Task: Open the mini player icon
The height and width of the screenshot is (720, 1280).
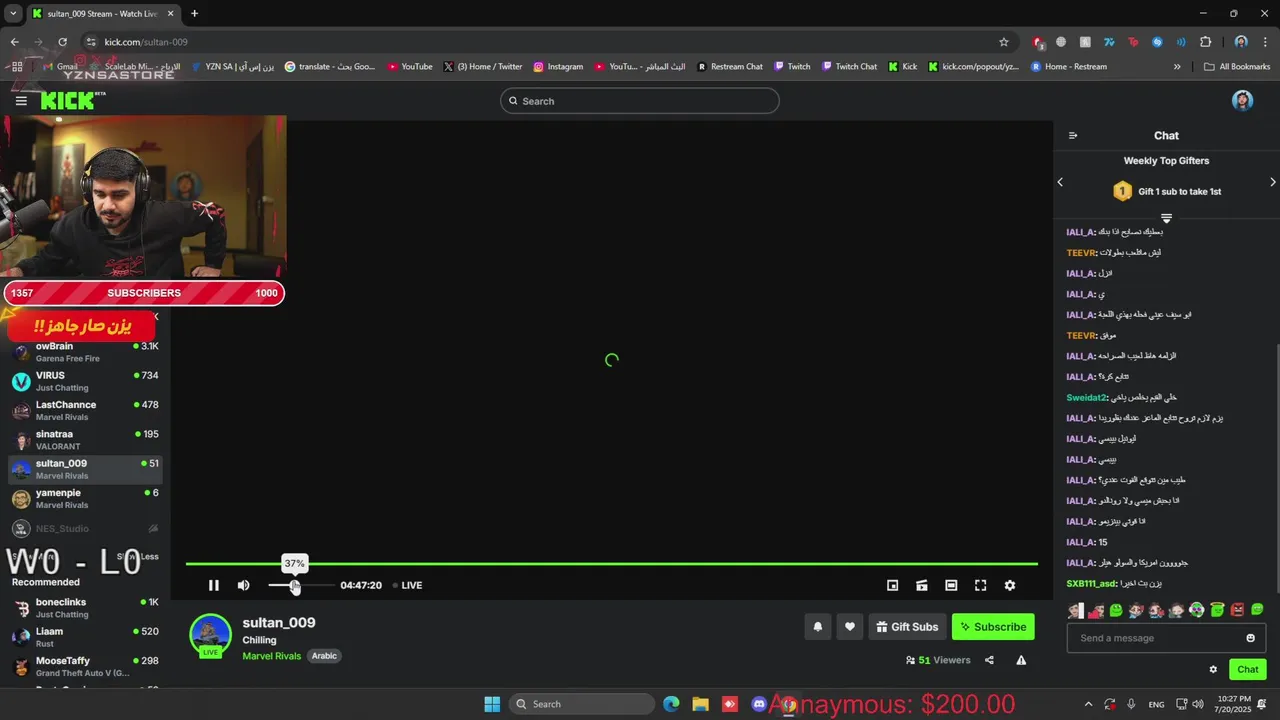Action: [893, 585]
